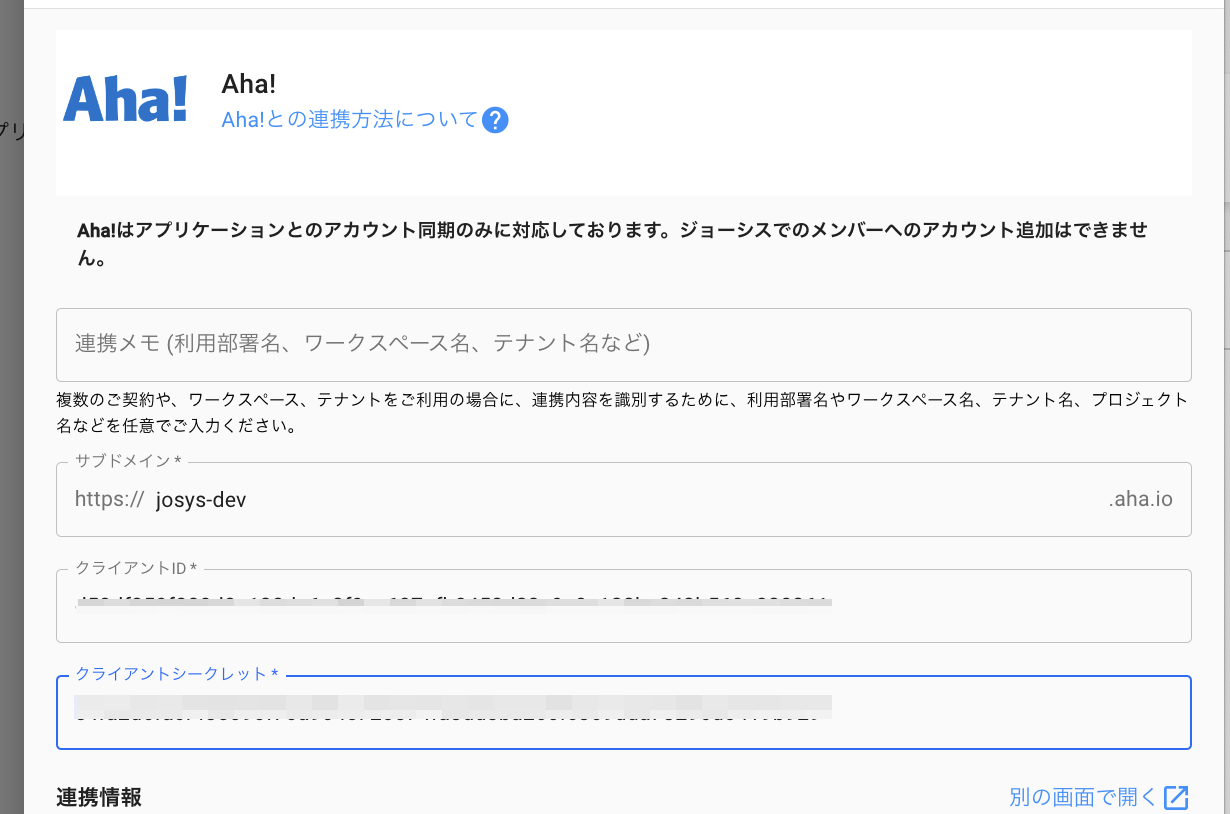
Task: Click the josys-dev subdomain value
Action: click(201, 500)
